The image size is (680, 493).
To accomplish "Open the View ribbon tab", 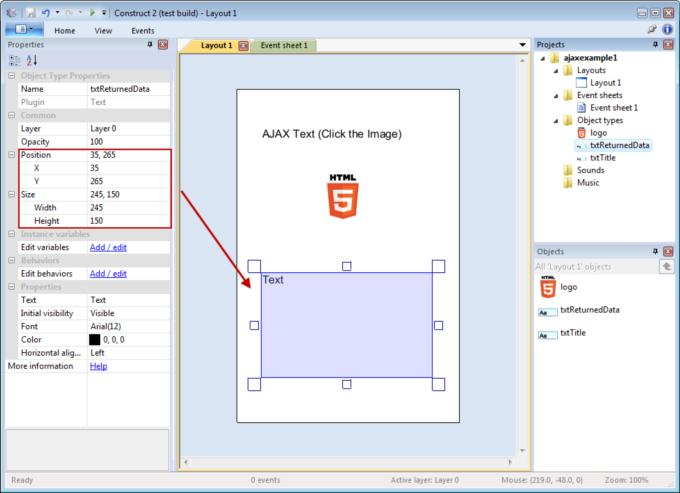I will 103,31.
